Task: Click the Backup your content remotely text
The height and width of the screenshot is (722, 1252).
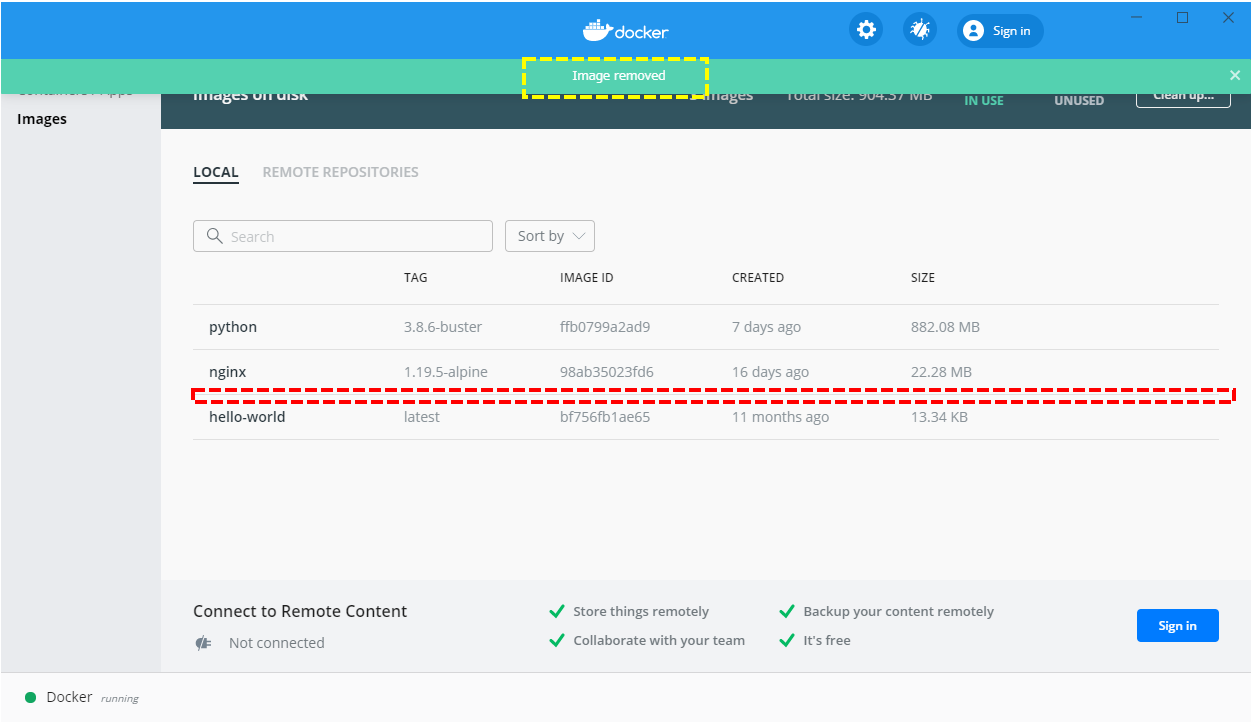Action: [899, 611]
